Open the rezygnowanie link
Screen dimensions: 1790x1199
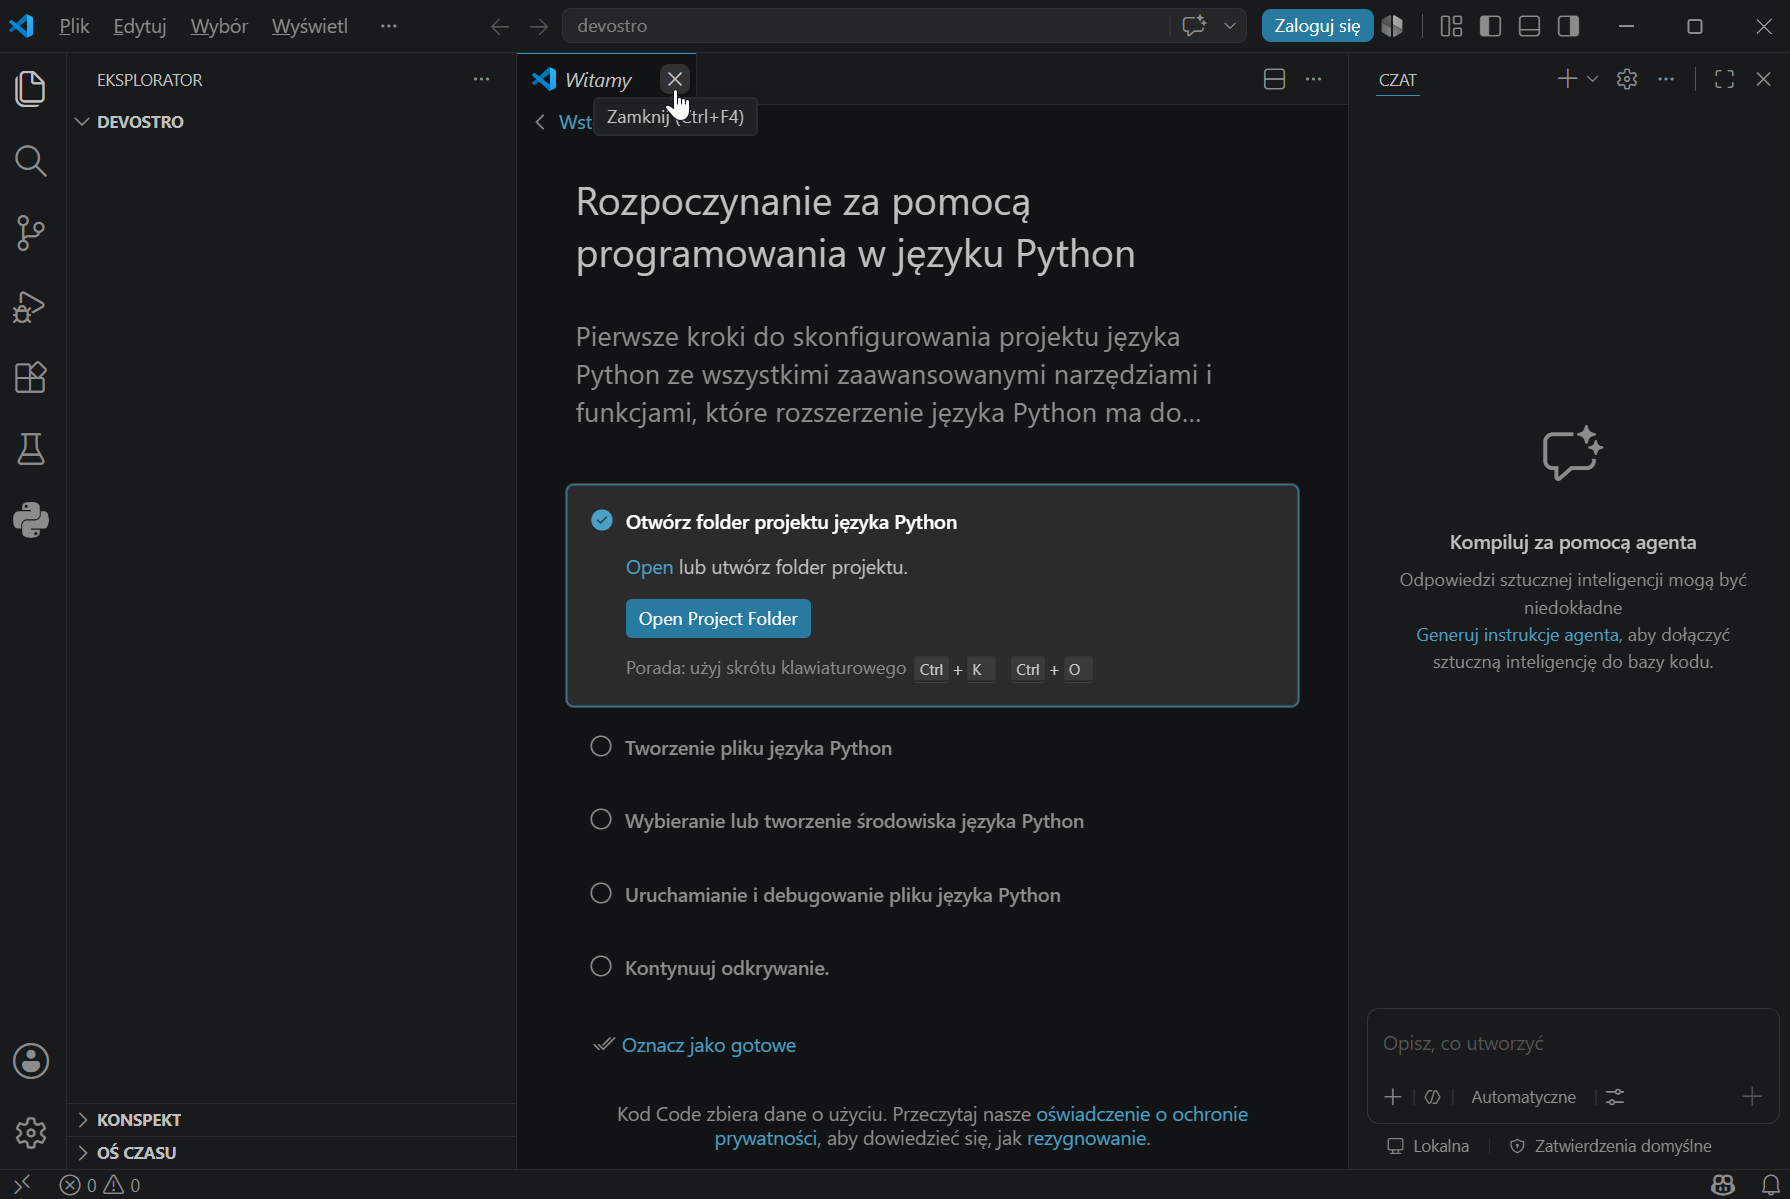point(1086,1138)
